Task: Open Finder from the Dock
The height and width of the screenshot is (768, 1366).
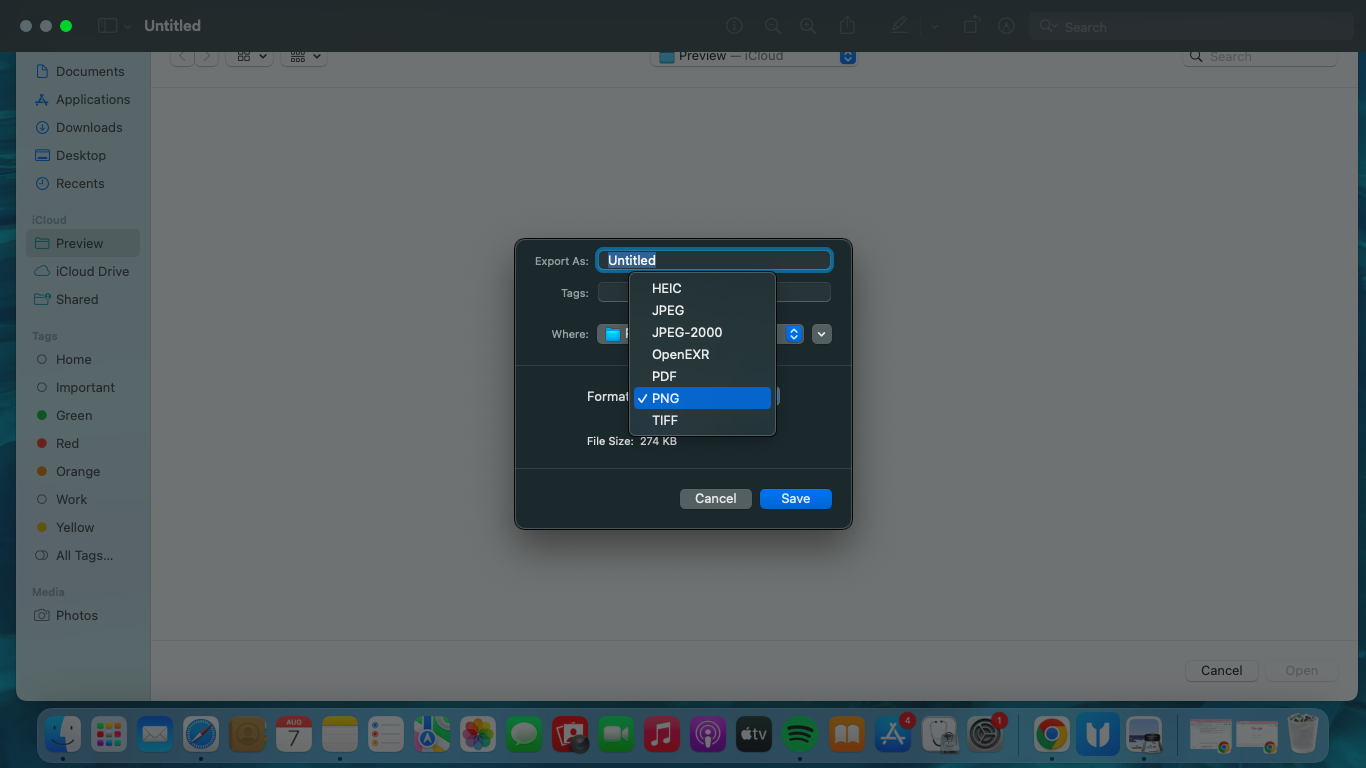Action: pos(63,735)
